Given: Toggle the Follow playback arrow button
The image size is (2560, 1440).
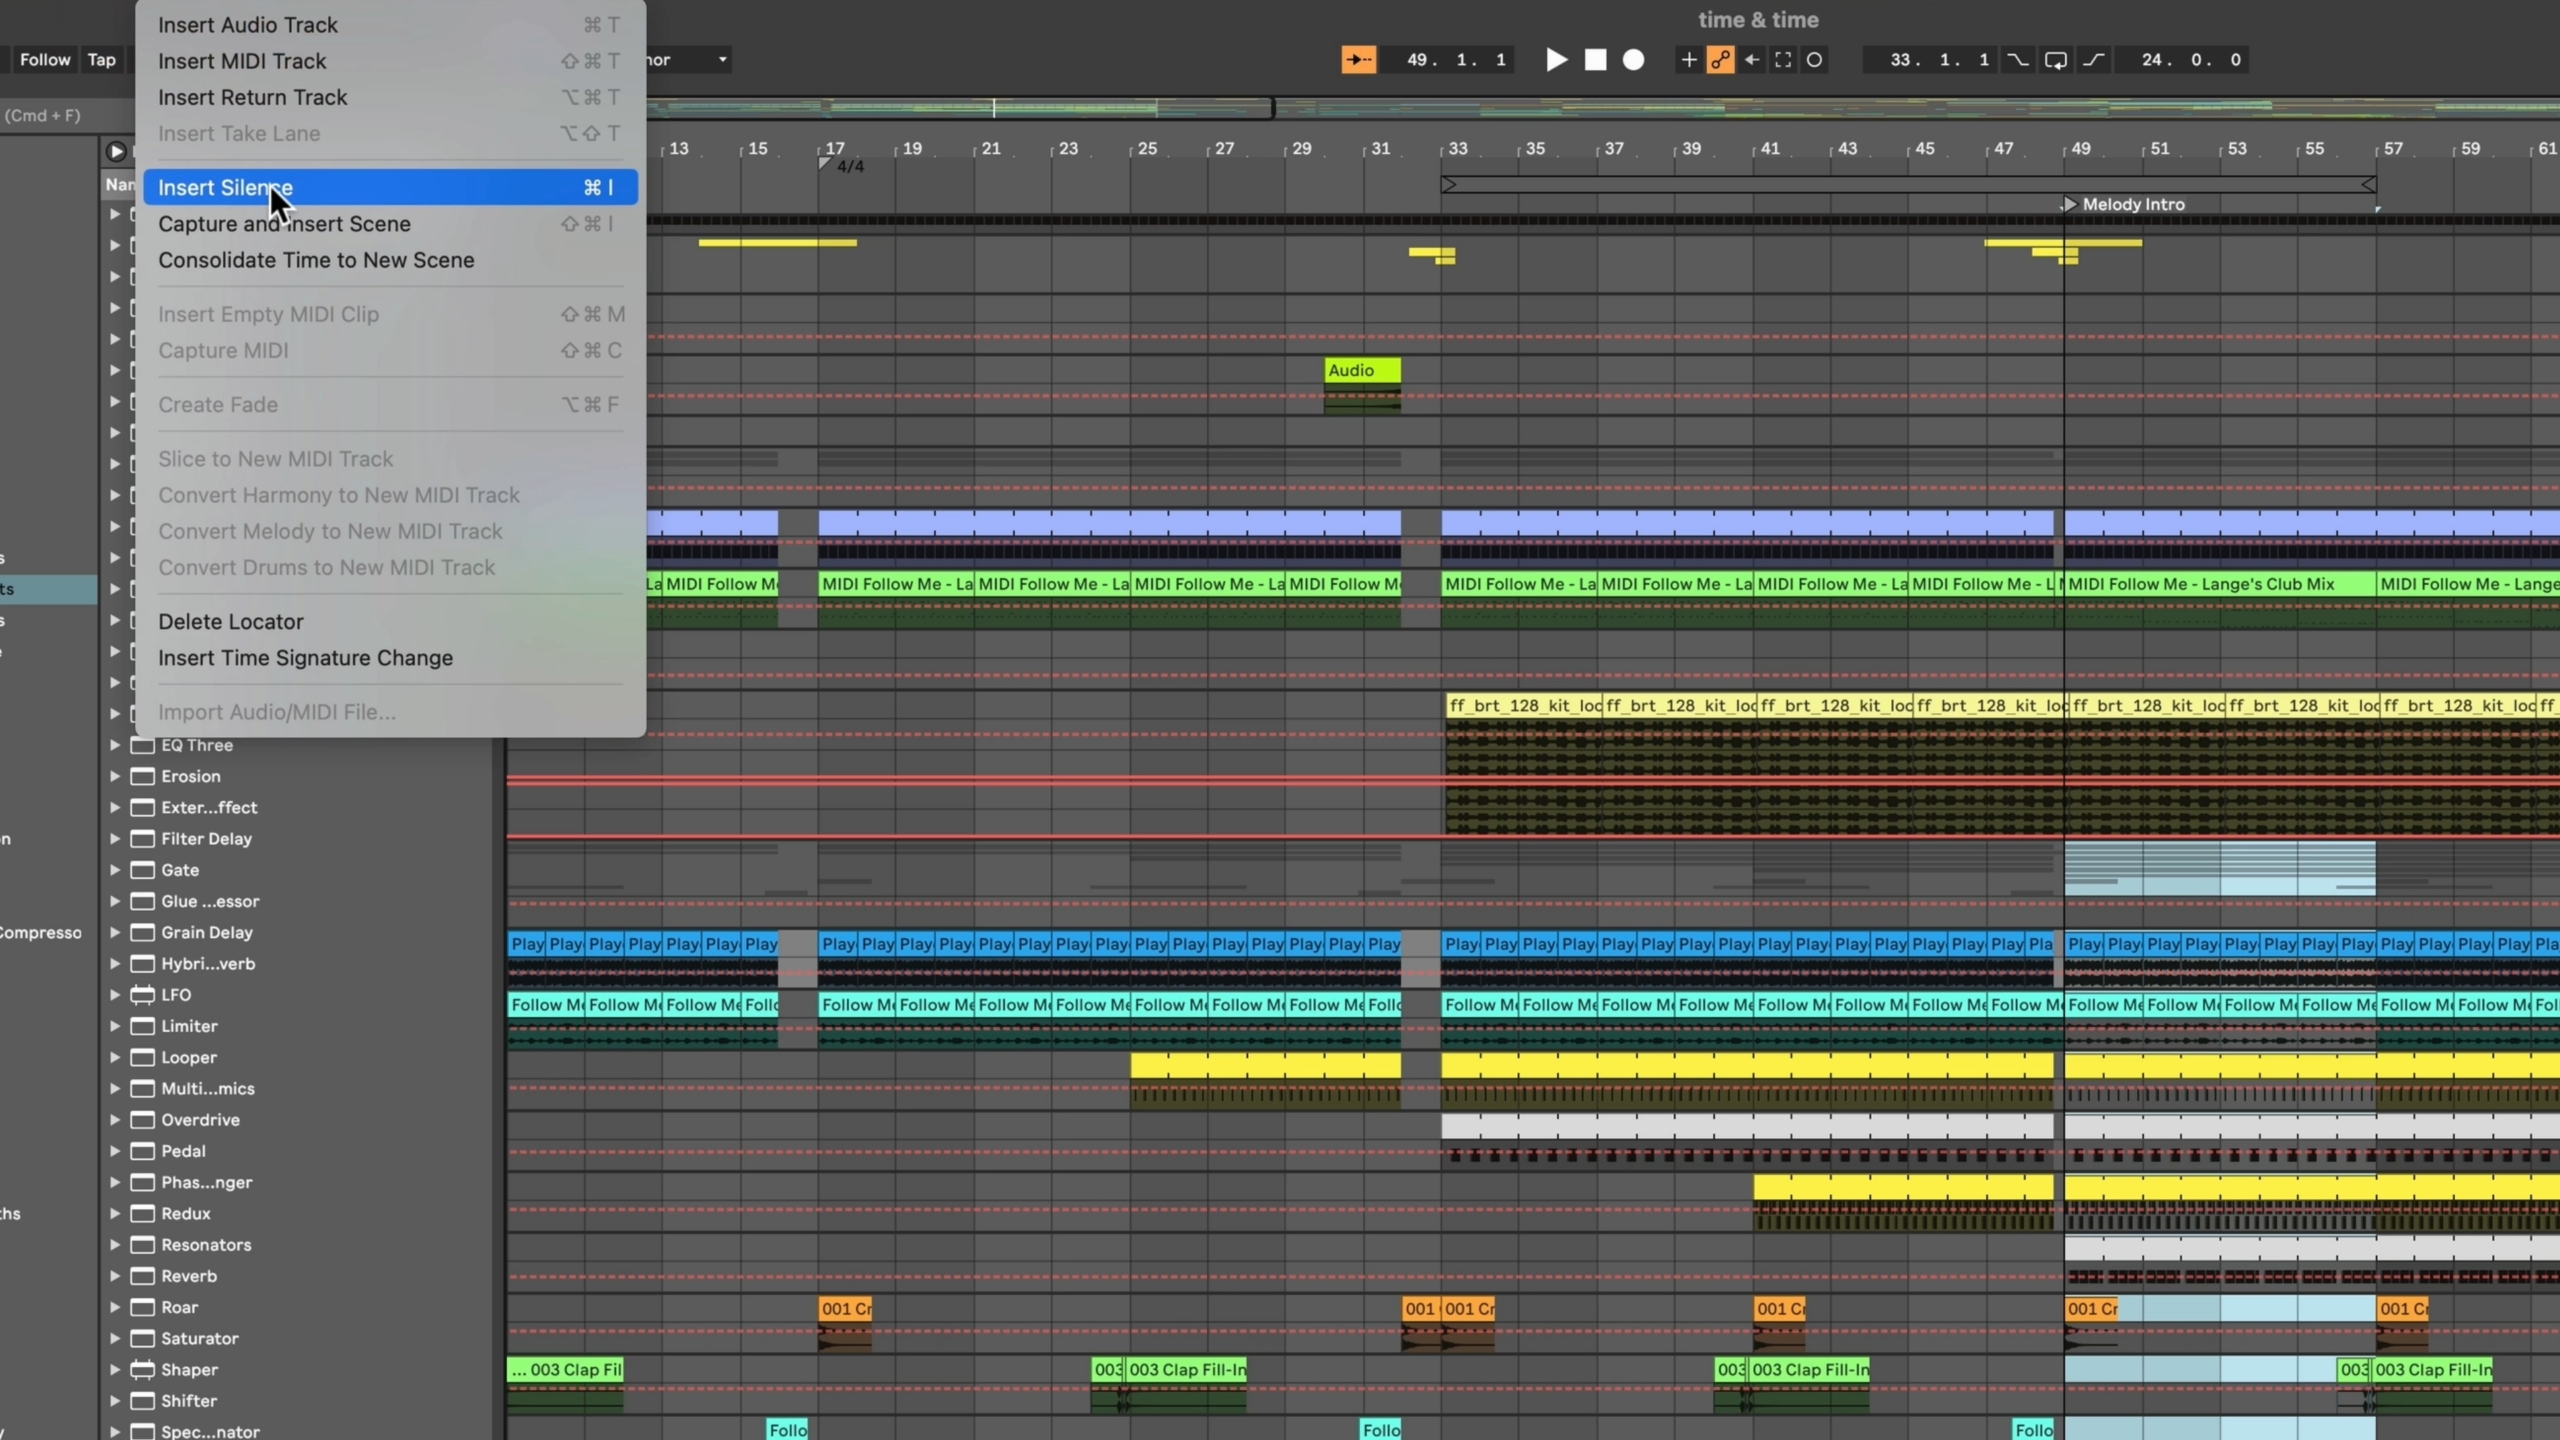Looking at the screenshot, I should click(1358, 60).
